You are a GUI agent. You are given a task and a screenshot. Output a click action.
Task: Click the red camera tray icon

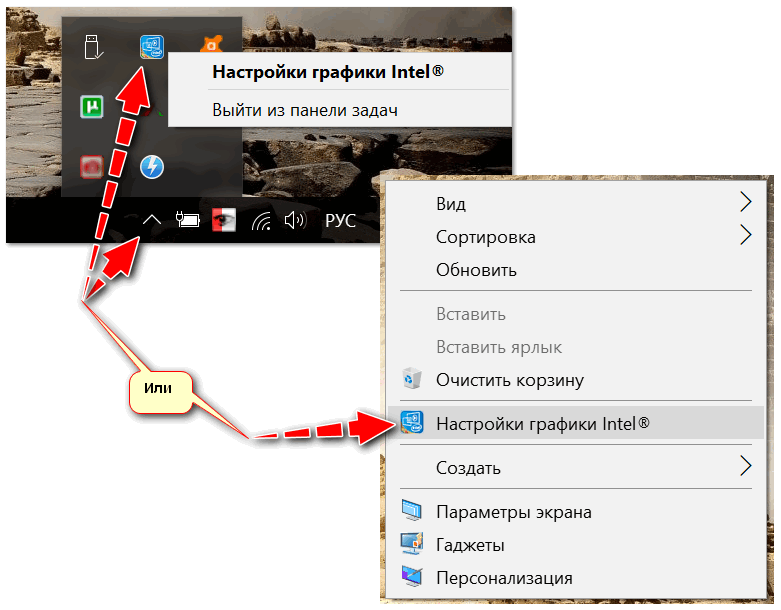point(92,167)
